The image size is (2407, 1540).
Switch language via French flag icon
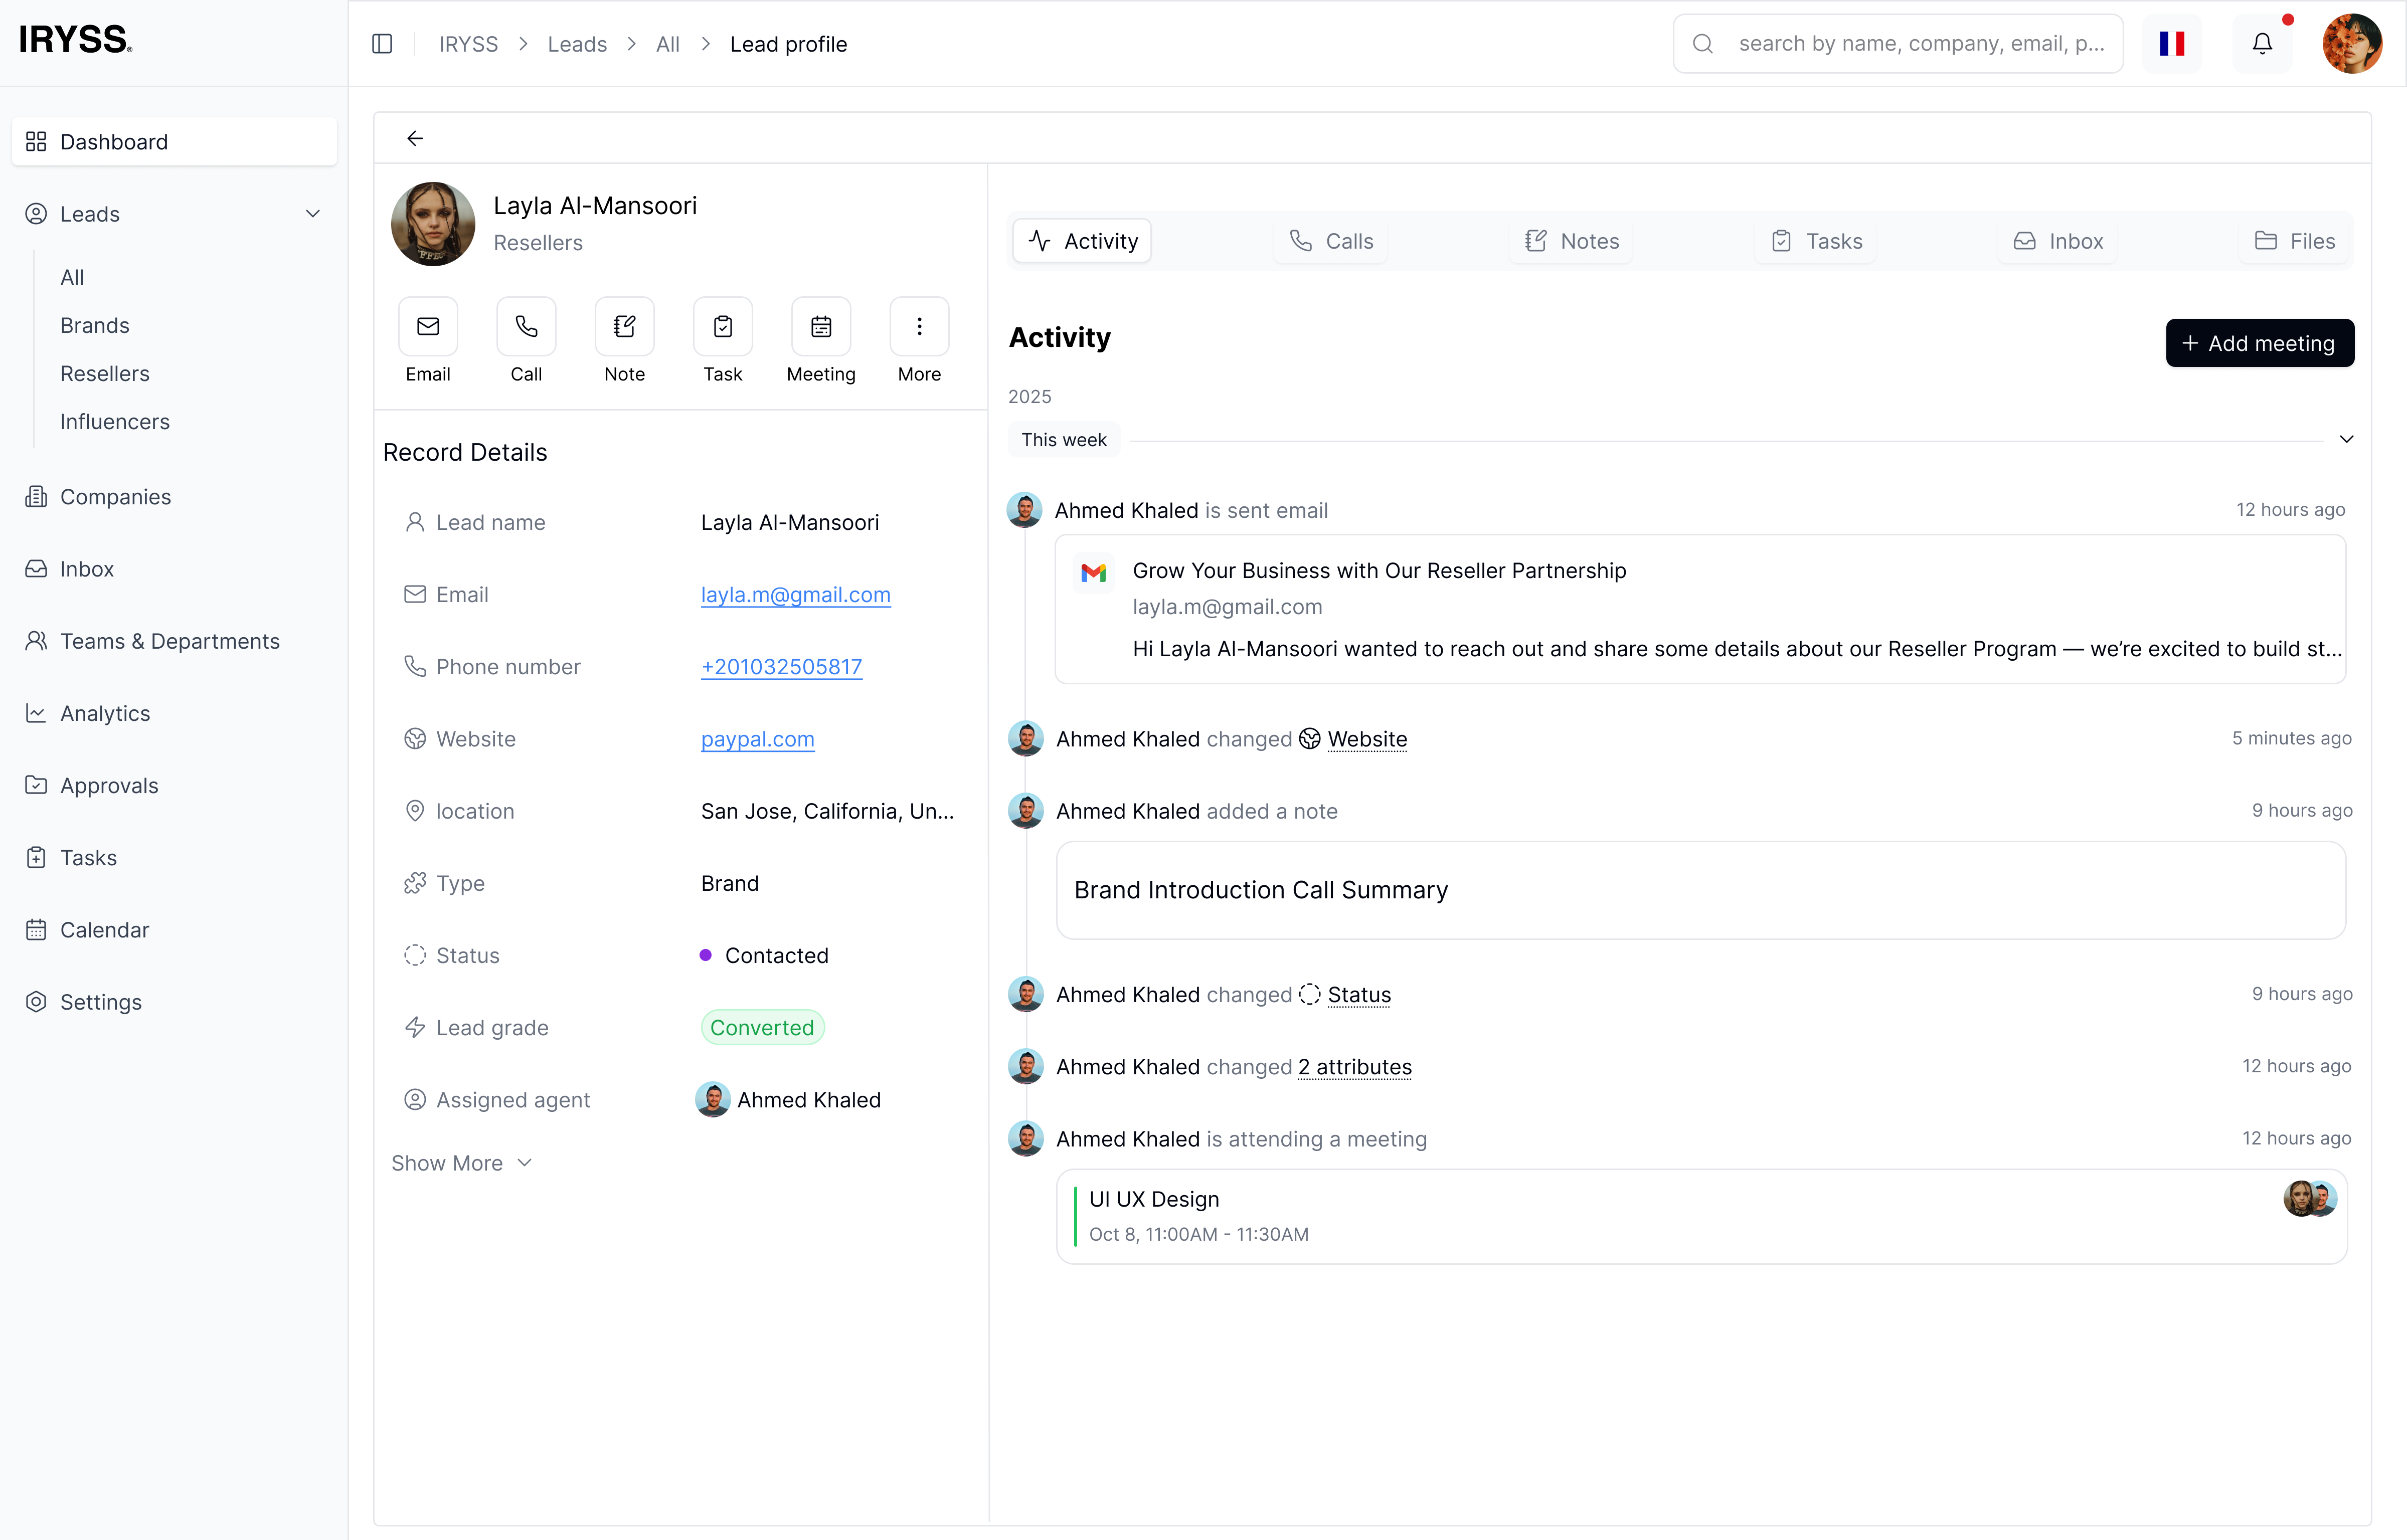(x=2172, y=44)
